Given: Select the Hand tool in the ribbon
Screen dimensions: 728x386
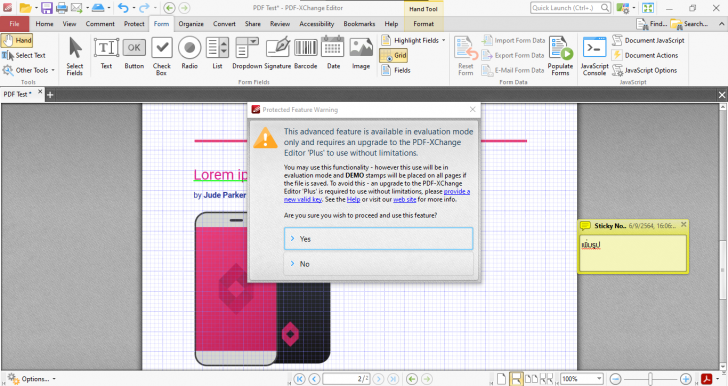Looking at the screenshot, I should (17, 40).
